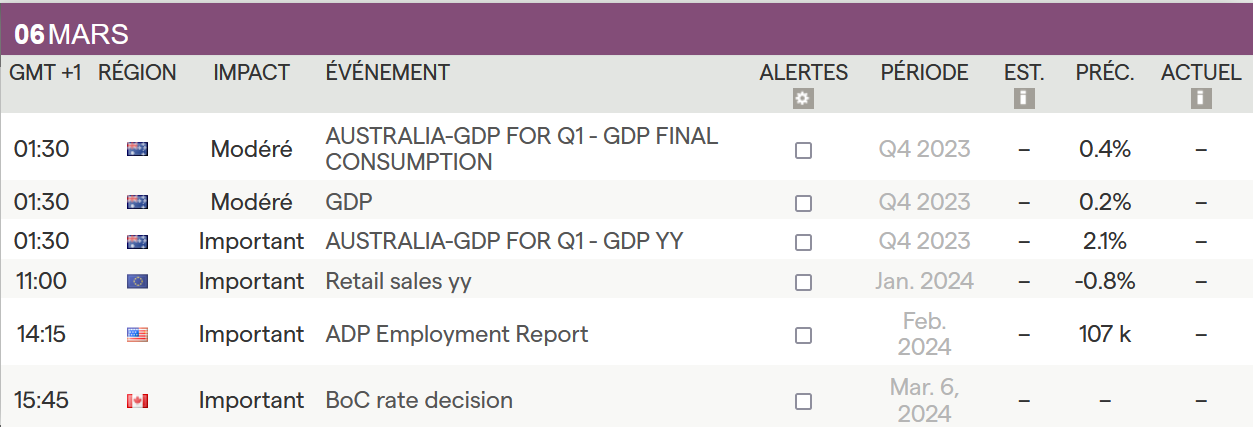Click the ÉVÉNEMENT column header
Viewport: 1255px width, 427px height.
387,73
